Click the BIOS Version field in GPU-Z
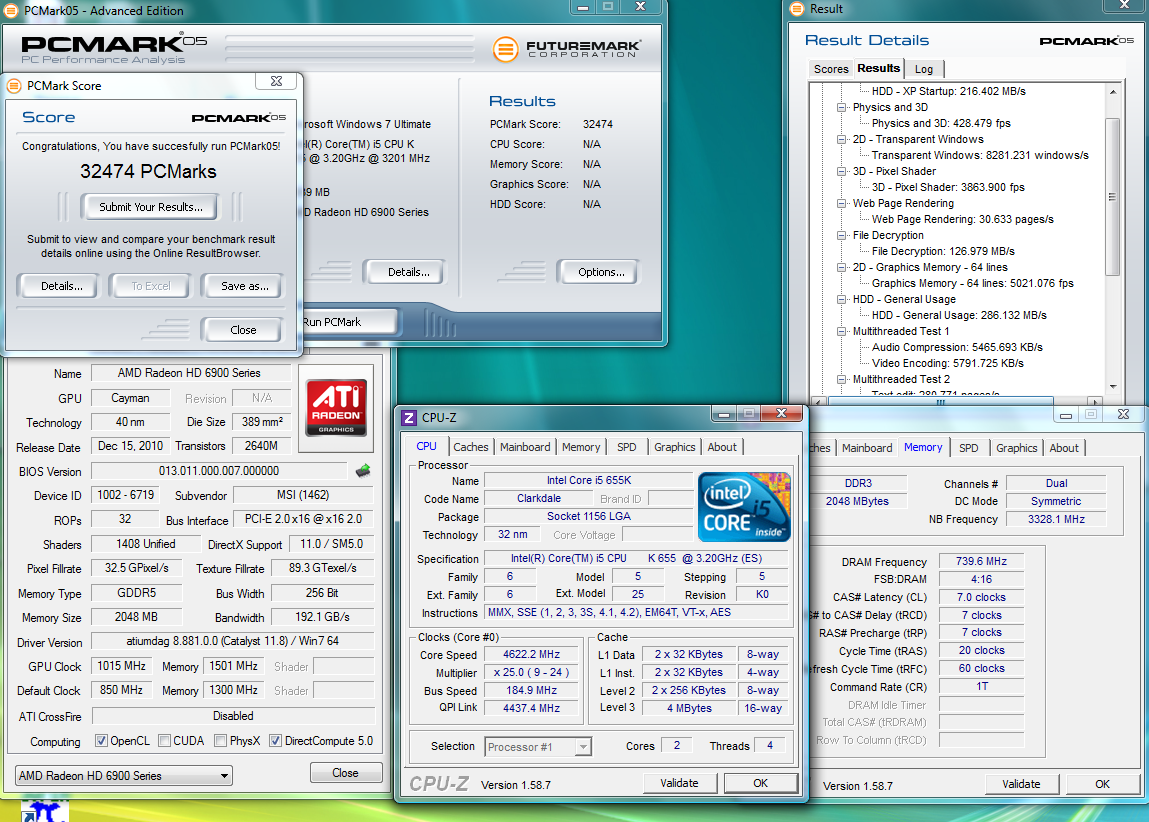 218,471
